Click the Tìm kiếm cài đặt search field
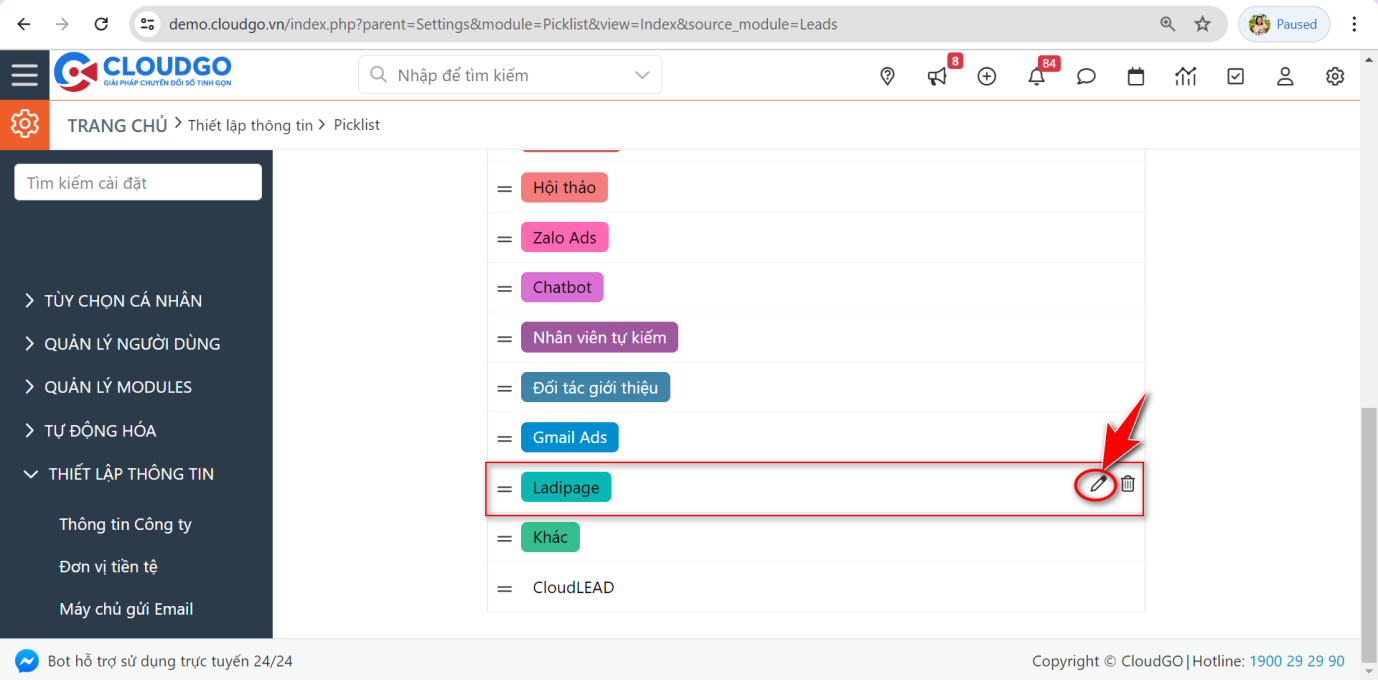 click(x=138, y=183)
